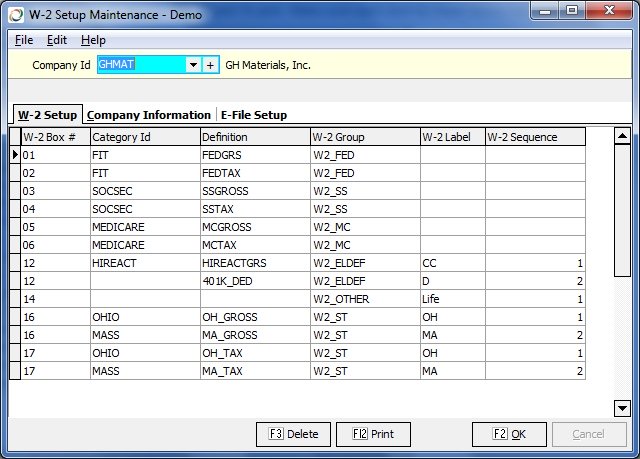Expand the Company Id dropdown arrow
640x459 pixels.
tap(193, 65)
